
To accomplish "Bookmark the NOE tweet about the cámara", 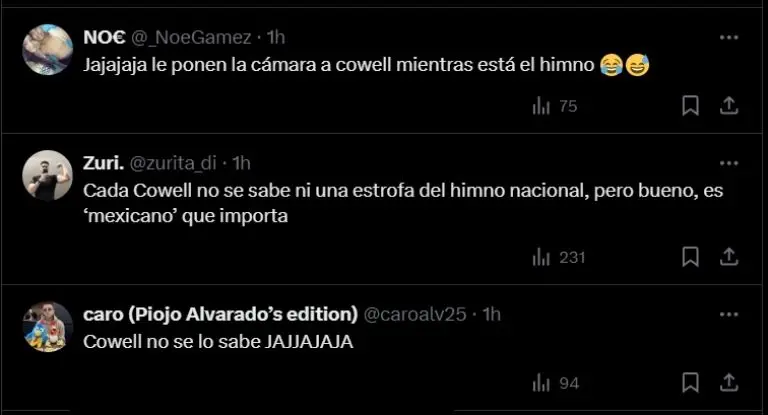I will pos(691,105).
